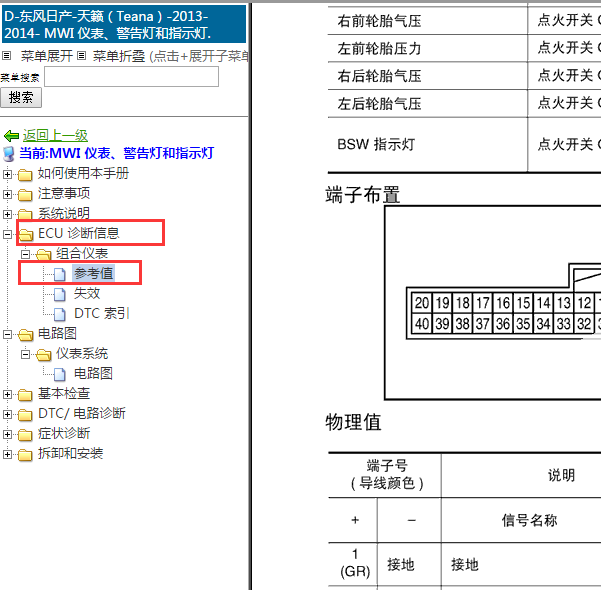Image resolution: width=601 pixels, height=590 pixels.
Task: Open the 注意事项 tree item
Action: coord(64,194)
